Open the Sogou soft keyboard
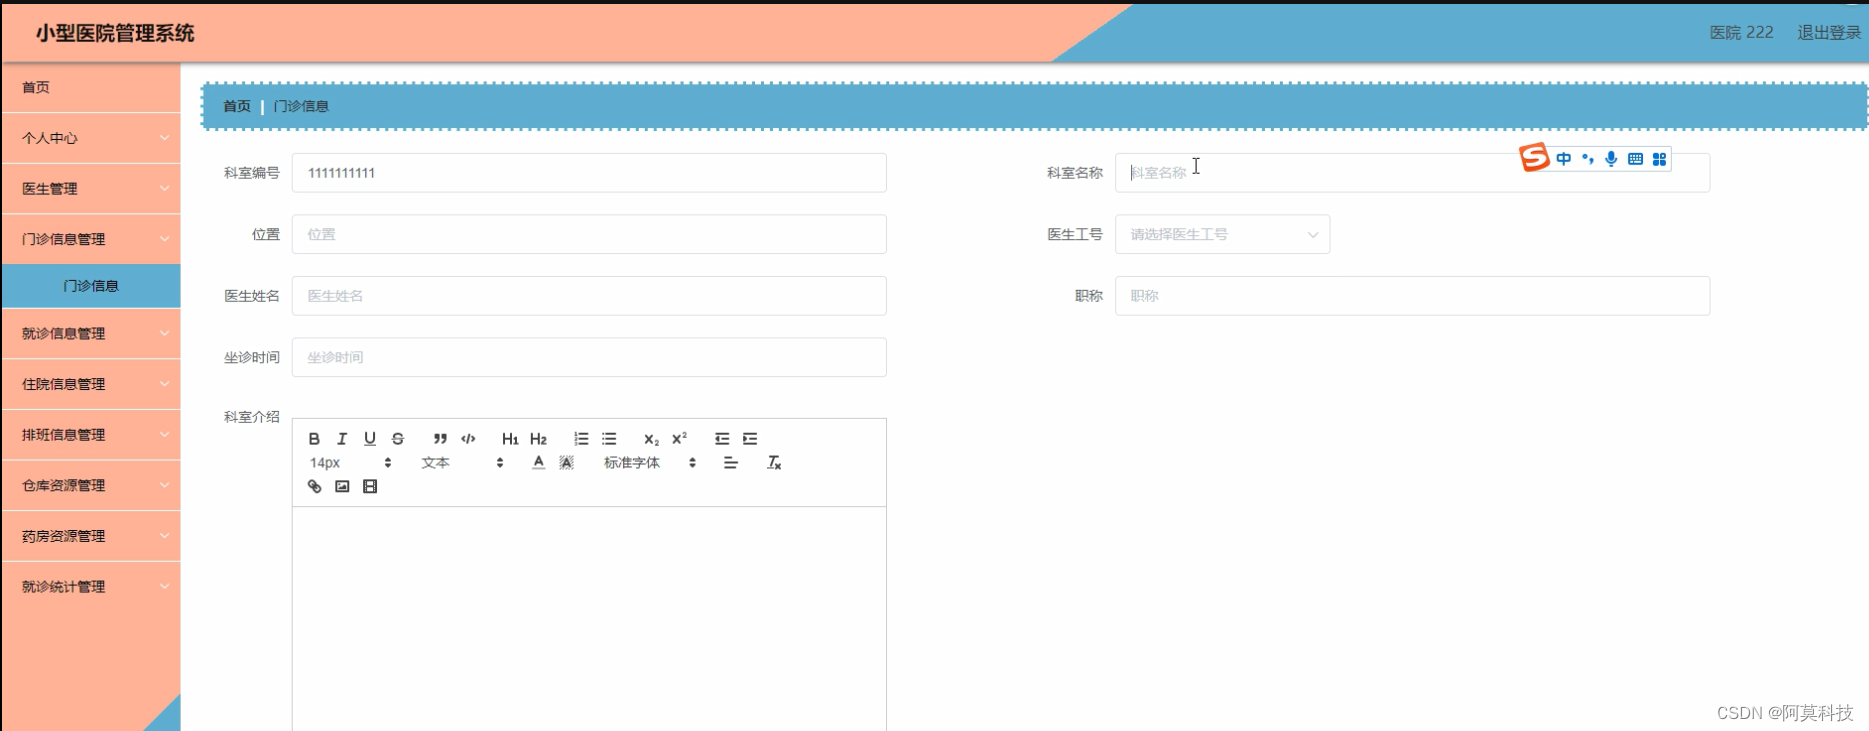This screenshot has height=731, width=1869. click(x=1635, y=159)
